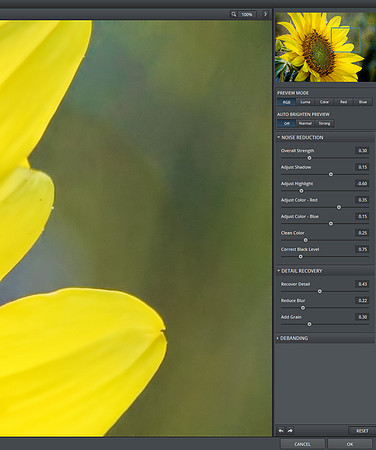376x450 pixels.
Task: Reset all settings with RESET button
Action: (x=362, y=431)
